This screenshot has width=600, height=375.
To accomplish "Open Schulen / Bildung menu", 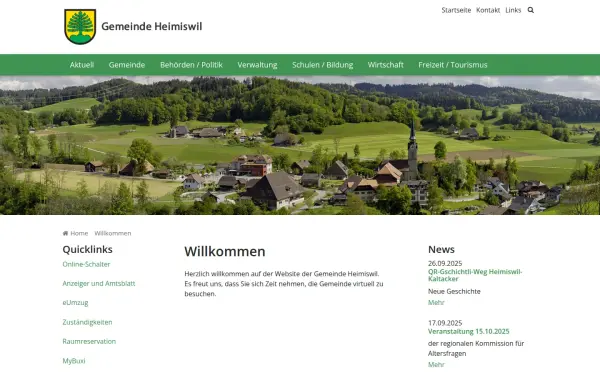I will pyautogui.click(x=323, y=65).
